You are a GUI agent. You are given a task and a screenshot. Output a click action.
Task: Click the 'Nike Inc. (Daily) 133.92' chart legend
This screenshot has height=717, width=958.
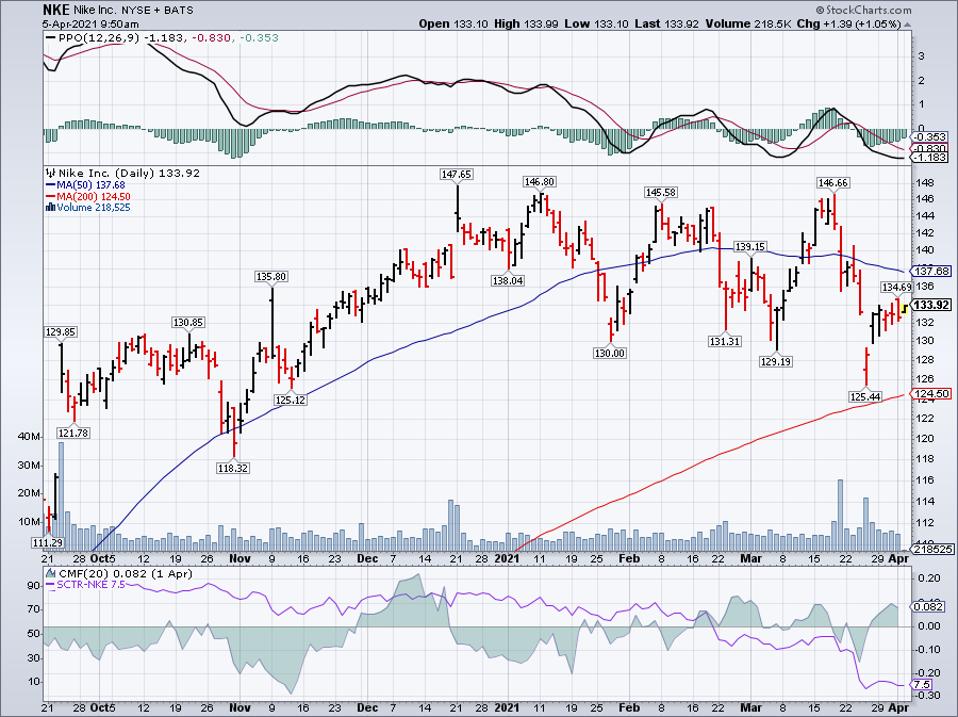[123, 173]
